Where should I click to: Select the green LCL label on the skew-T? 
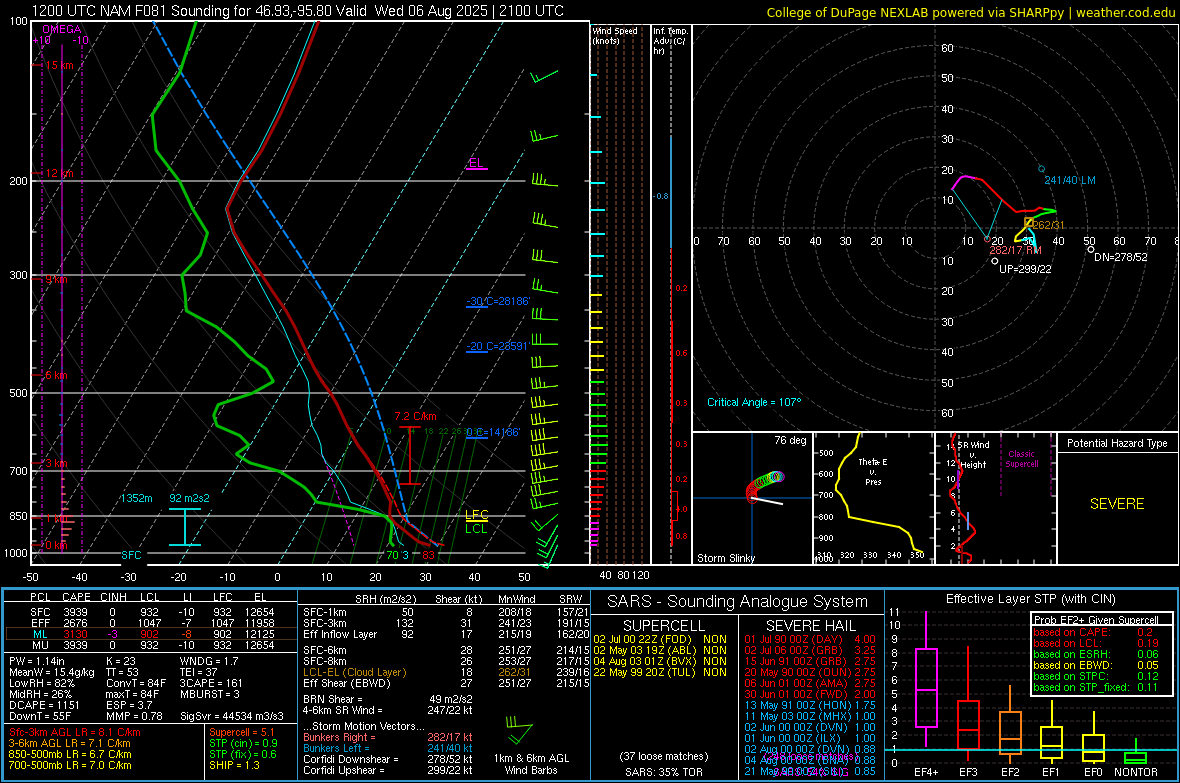click(476, 529)
